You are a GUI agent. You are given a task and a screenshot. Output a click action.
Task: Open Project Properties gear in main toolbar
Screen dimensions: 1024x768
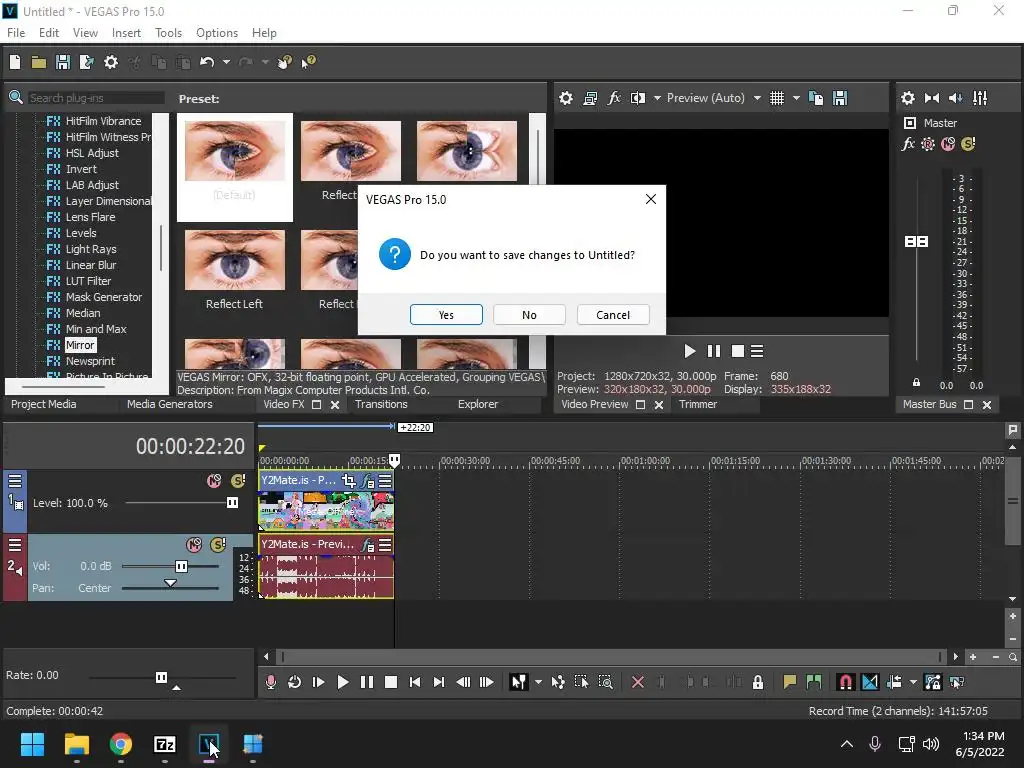click(x=111, y=62)
